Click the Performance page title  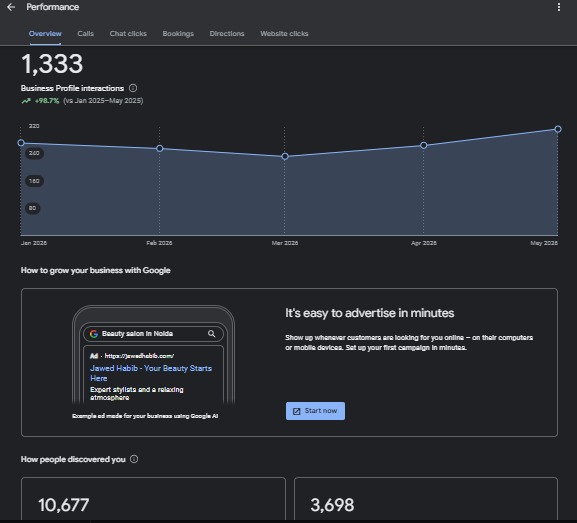(x=53, y=7)
